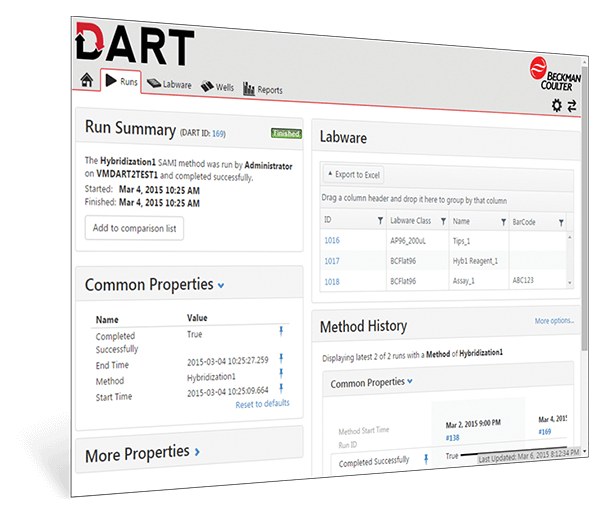Select the ABC123 barcode cell
This screenshot has width=600, height=520.
pos(523,280)
